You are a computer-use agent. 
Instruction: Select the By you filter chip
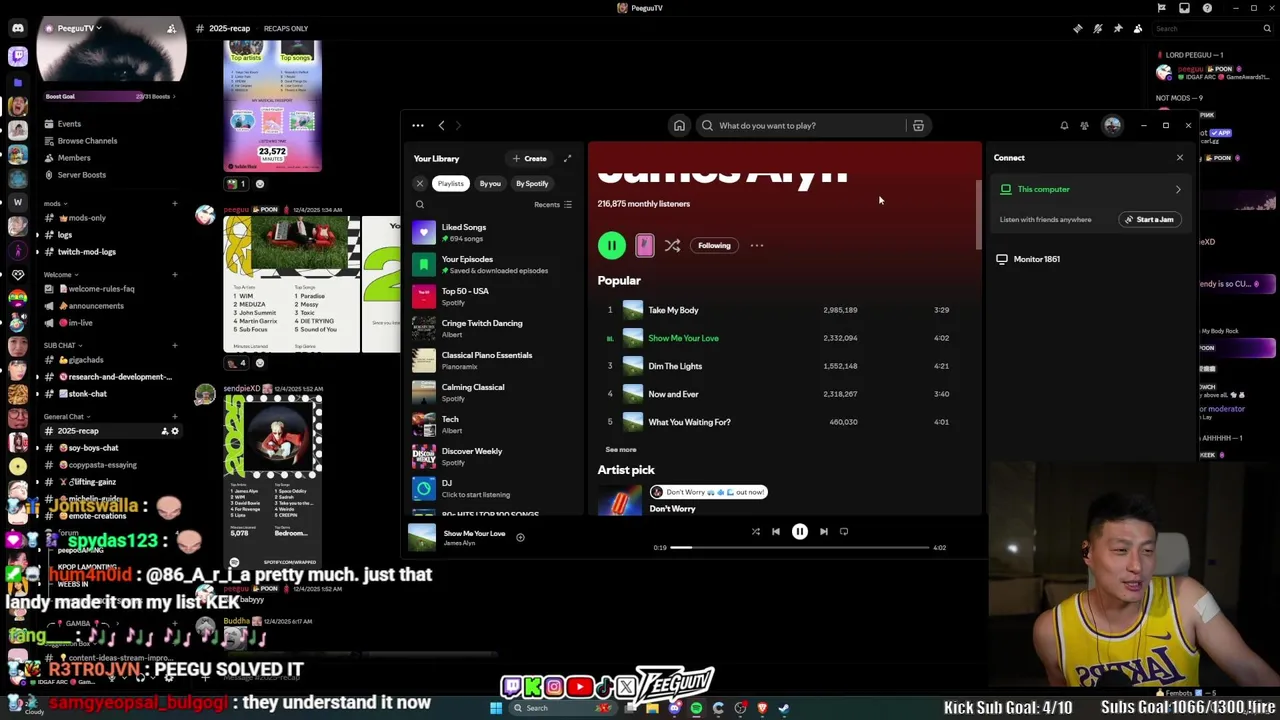490,183
